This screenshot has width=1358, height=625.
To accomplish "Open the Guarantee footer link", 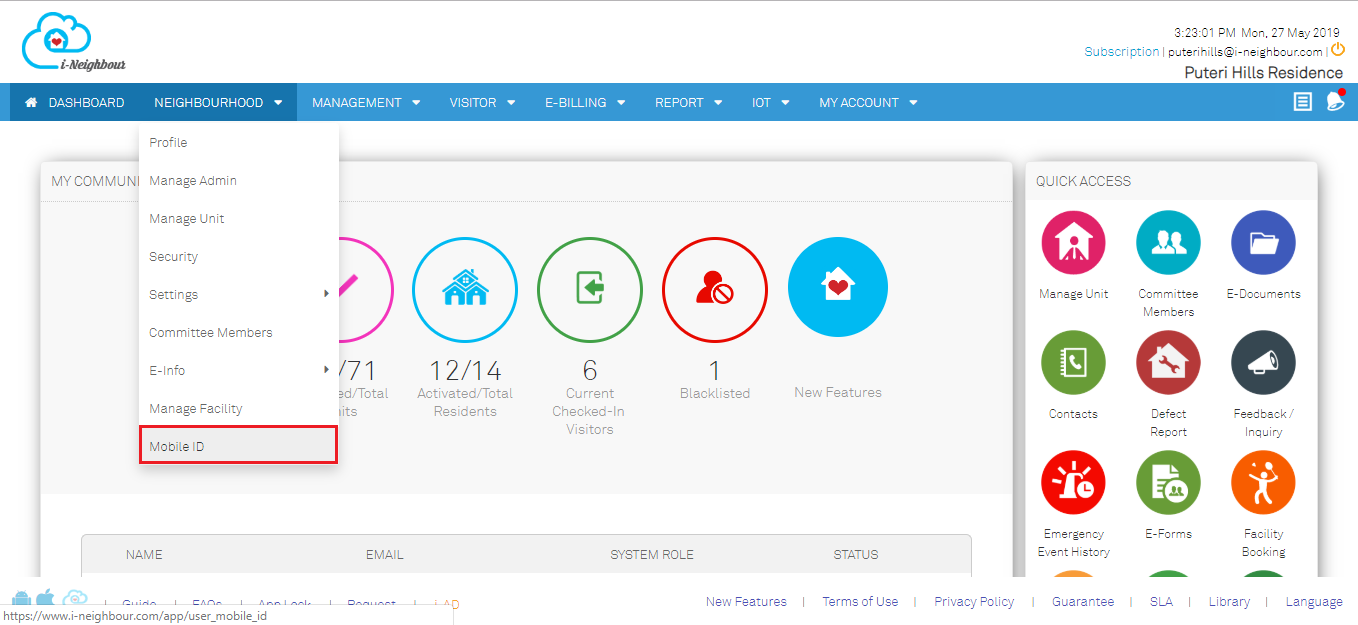I will (1083, 601).
